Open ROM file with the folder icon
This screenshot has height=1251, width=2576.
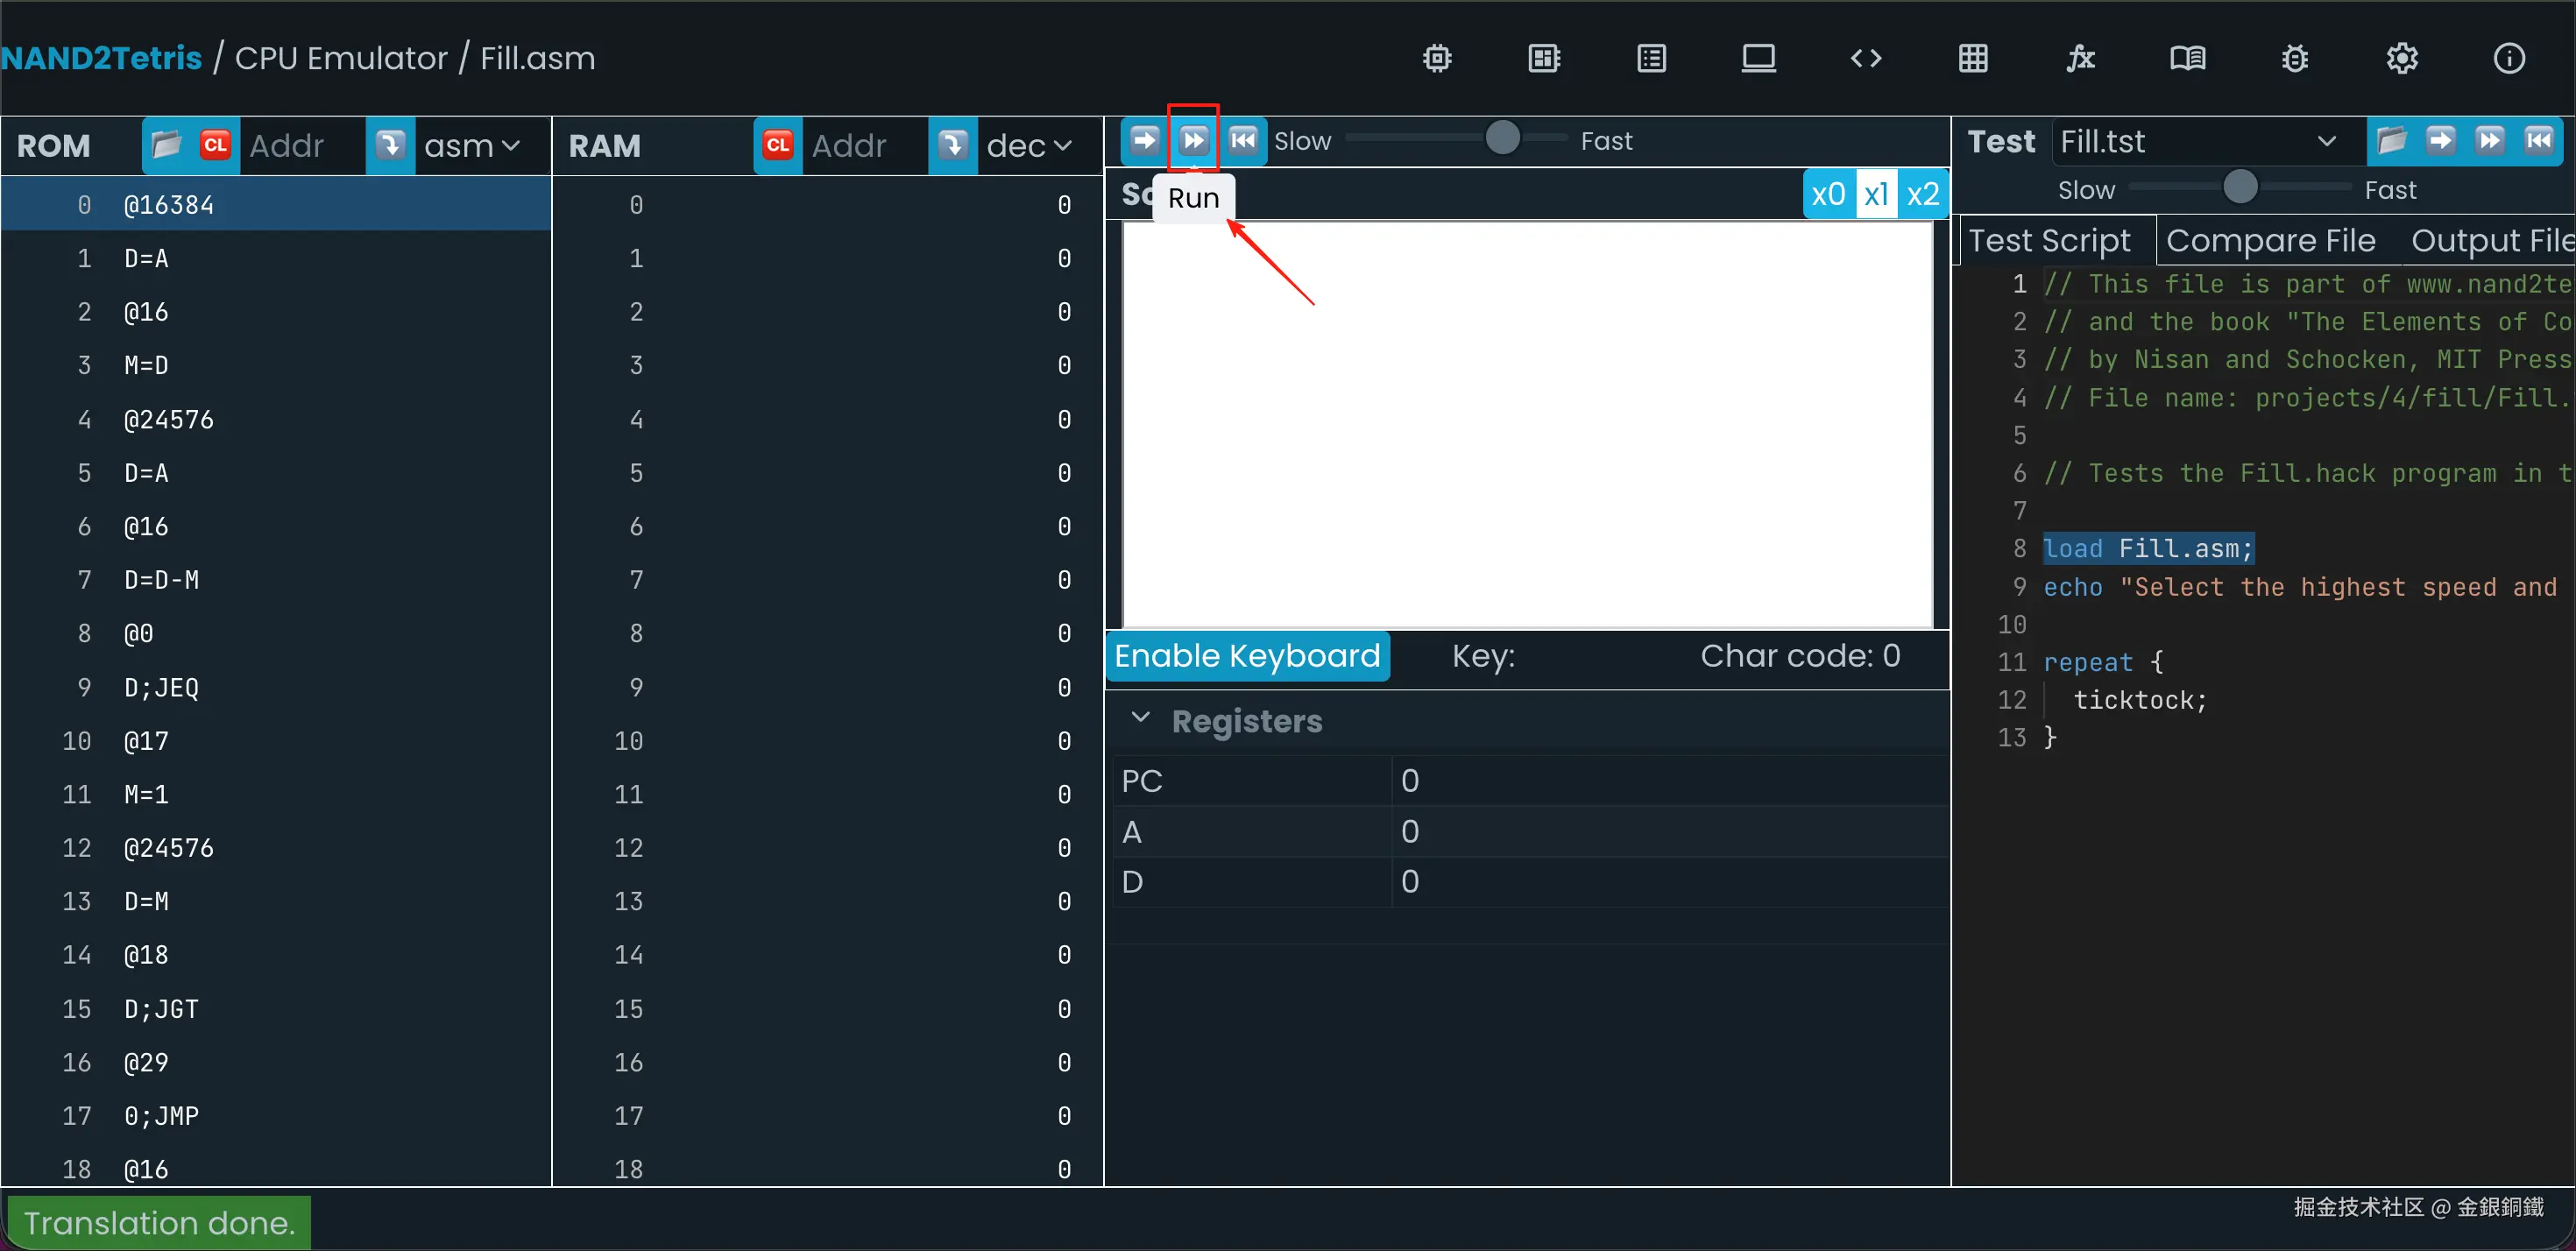166,146
